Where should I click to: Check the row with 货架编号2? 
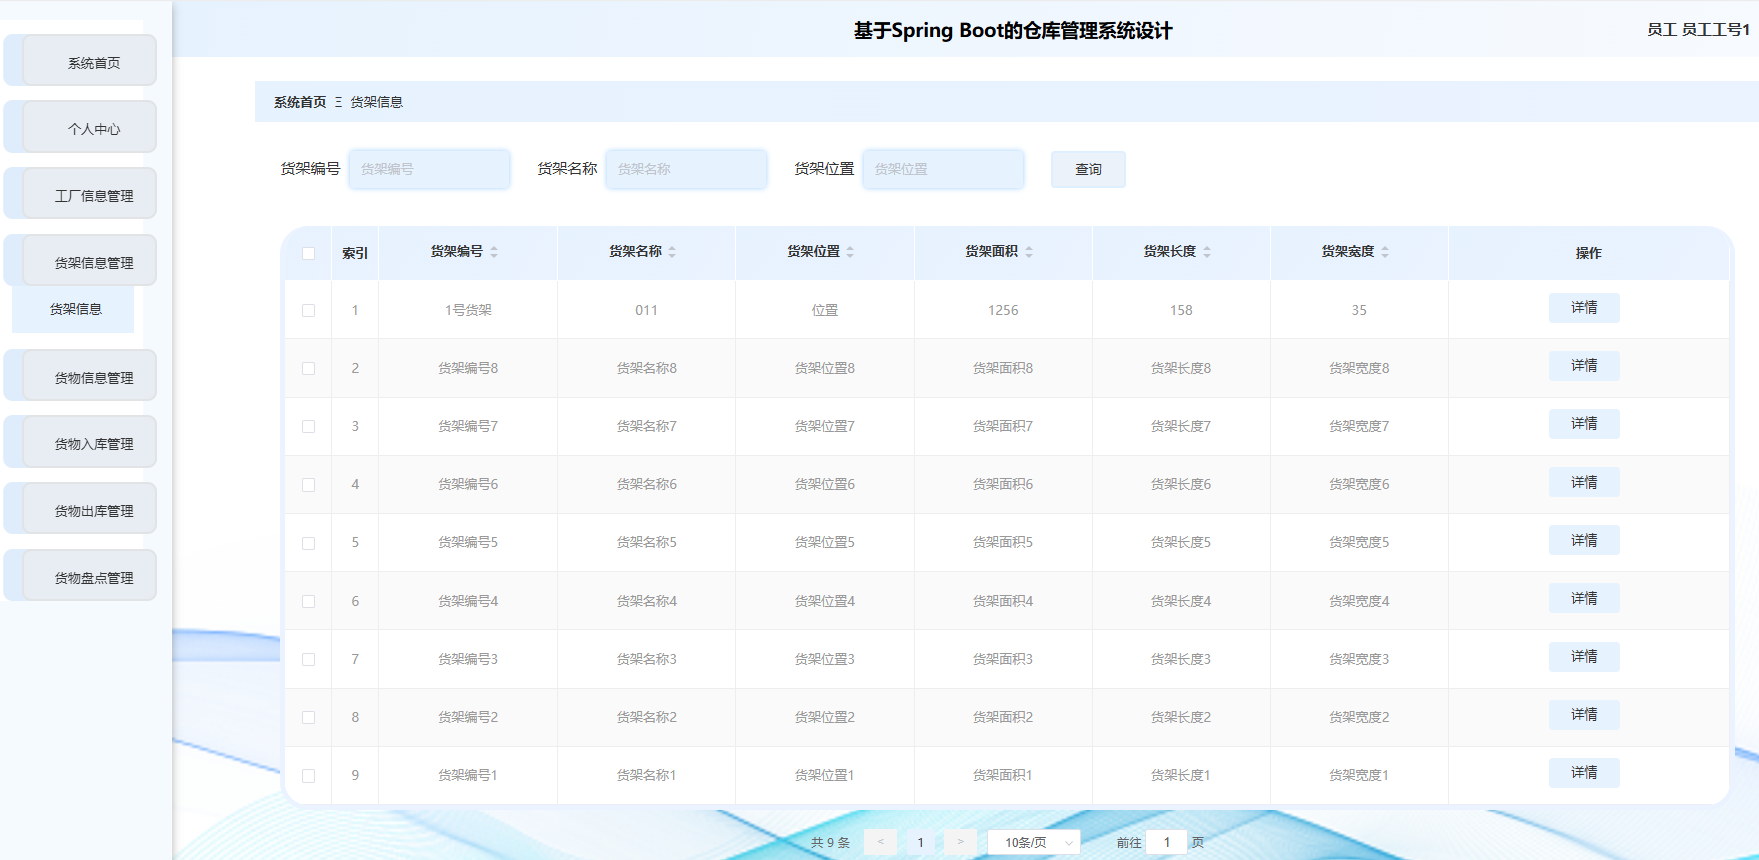coord(308,717)
